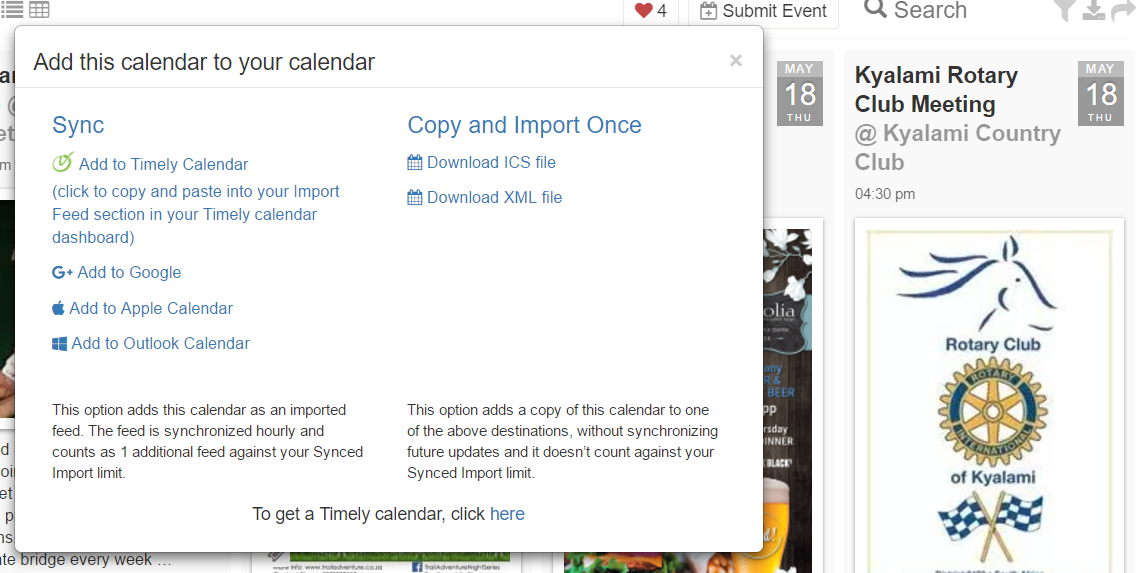The width and height of the screenshot is (1140, 573).
Task: Click the red heart favorites icon
Action: click(643, 10)
